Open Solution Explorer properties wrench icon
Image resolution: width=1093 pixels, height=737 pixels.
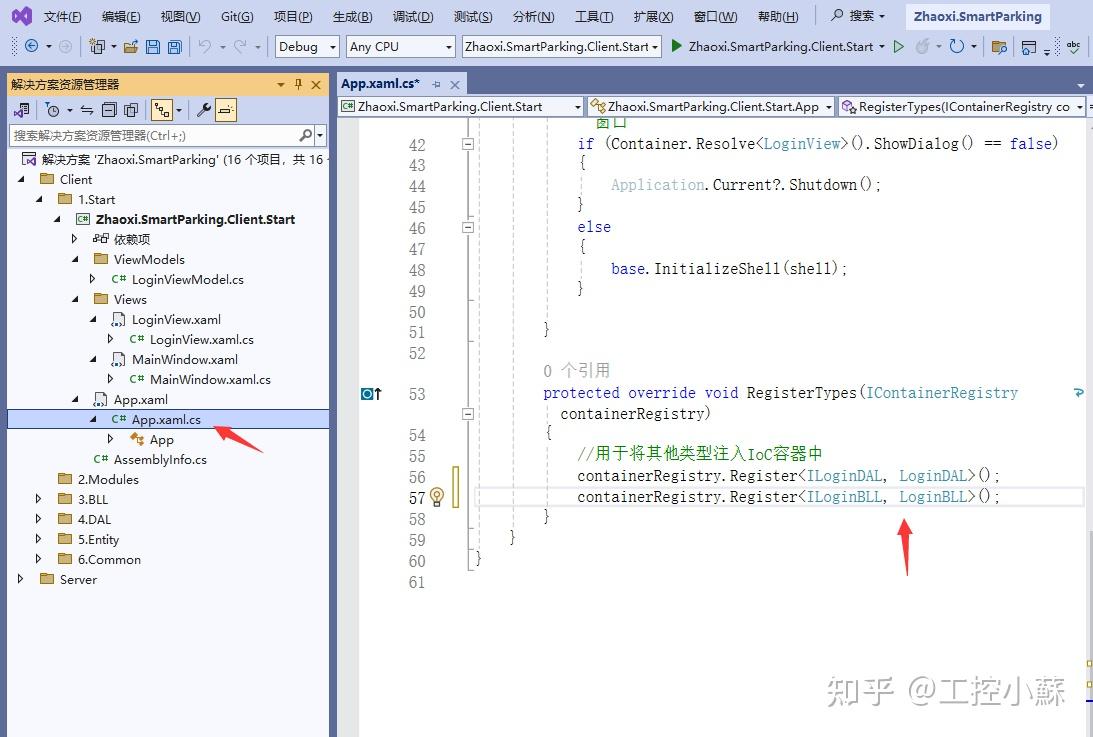tap(204, 110)
